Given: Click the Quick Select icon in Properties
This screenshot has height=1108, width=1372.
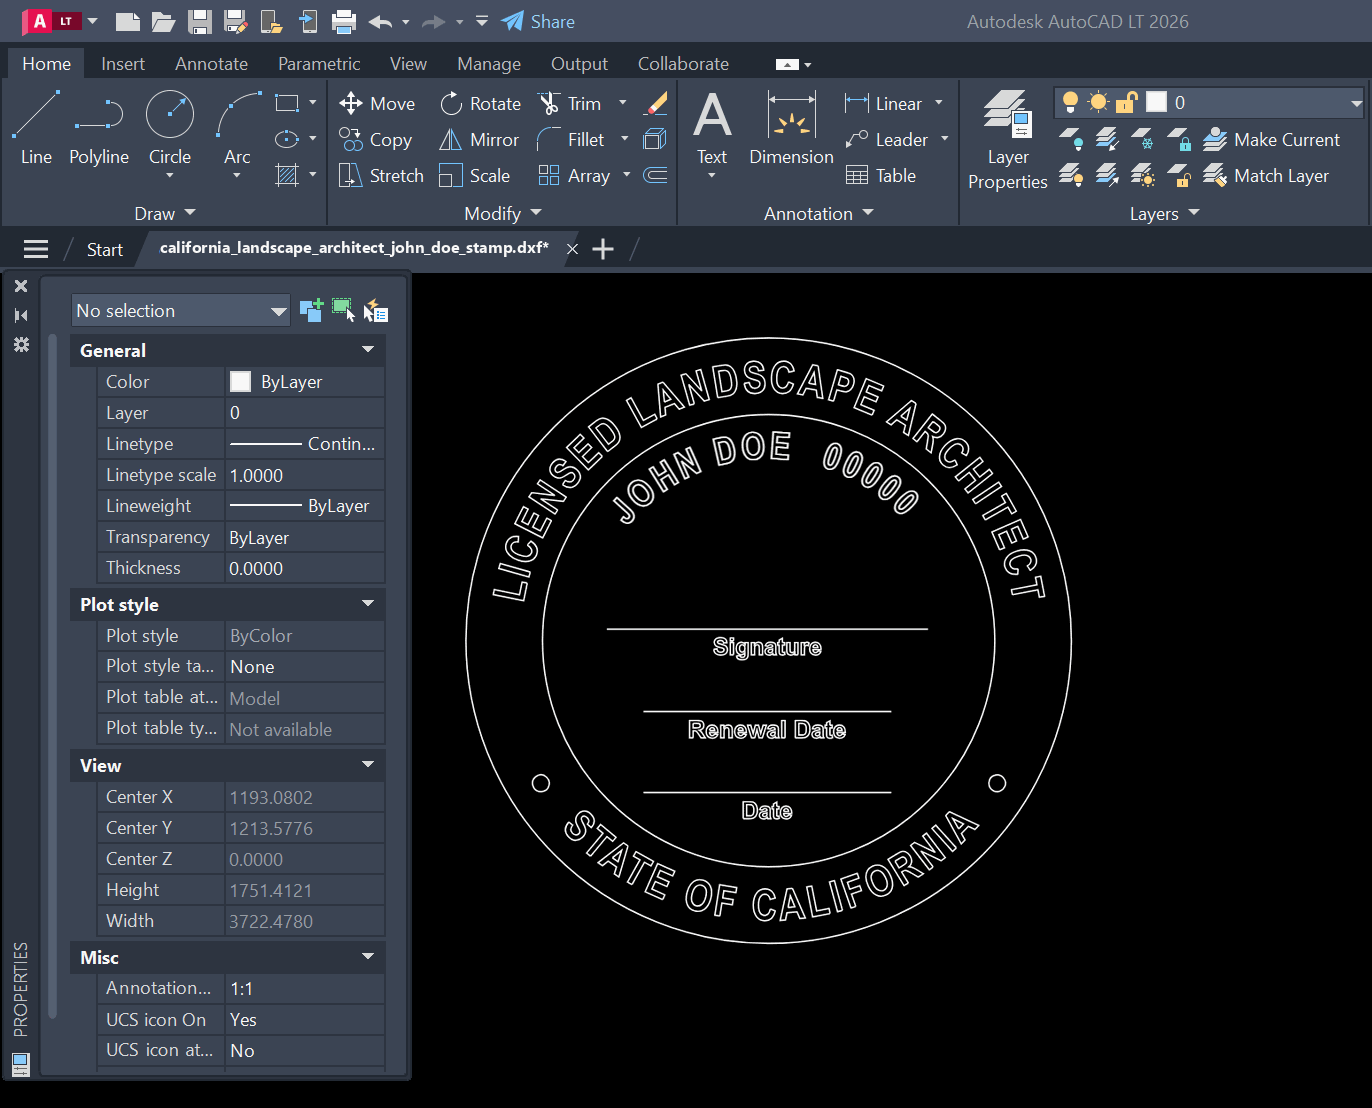Looking at the screenshot, I should click(x=375, y=311).
